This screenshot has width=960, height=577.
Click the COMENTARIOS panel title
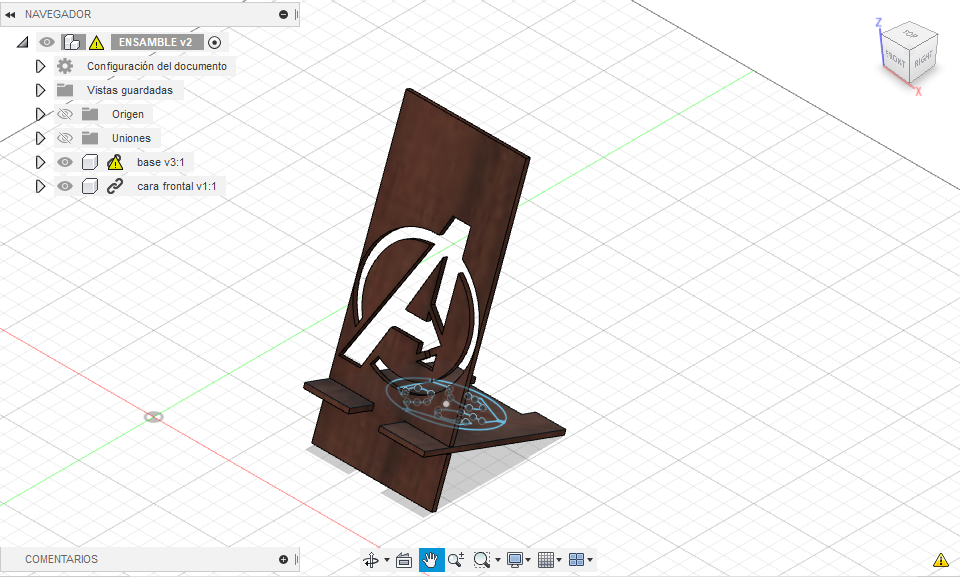61,559
